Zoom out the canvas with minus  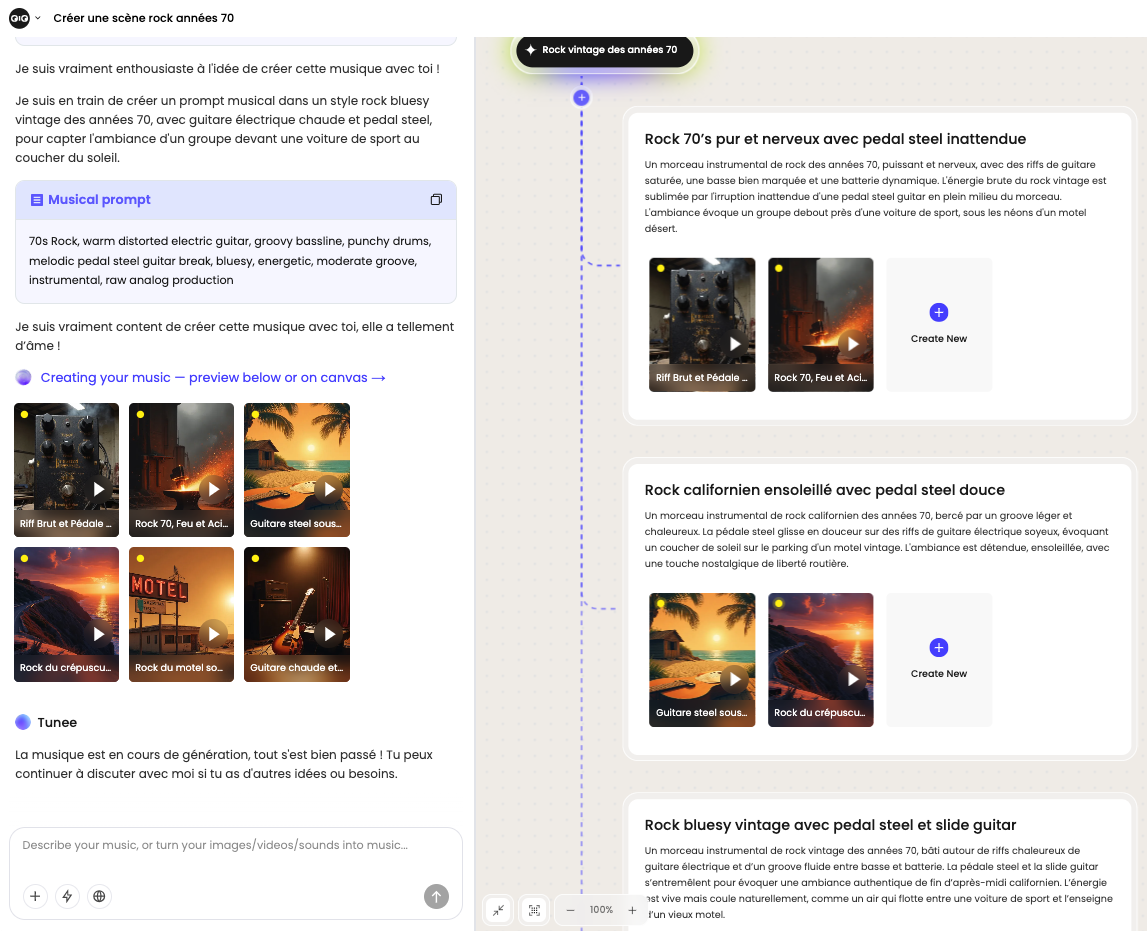570,910
